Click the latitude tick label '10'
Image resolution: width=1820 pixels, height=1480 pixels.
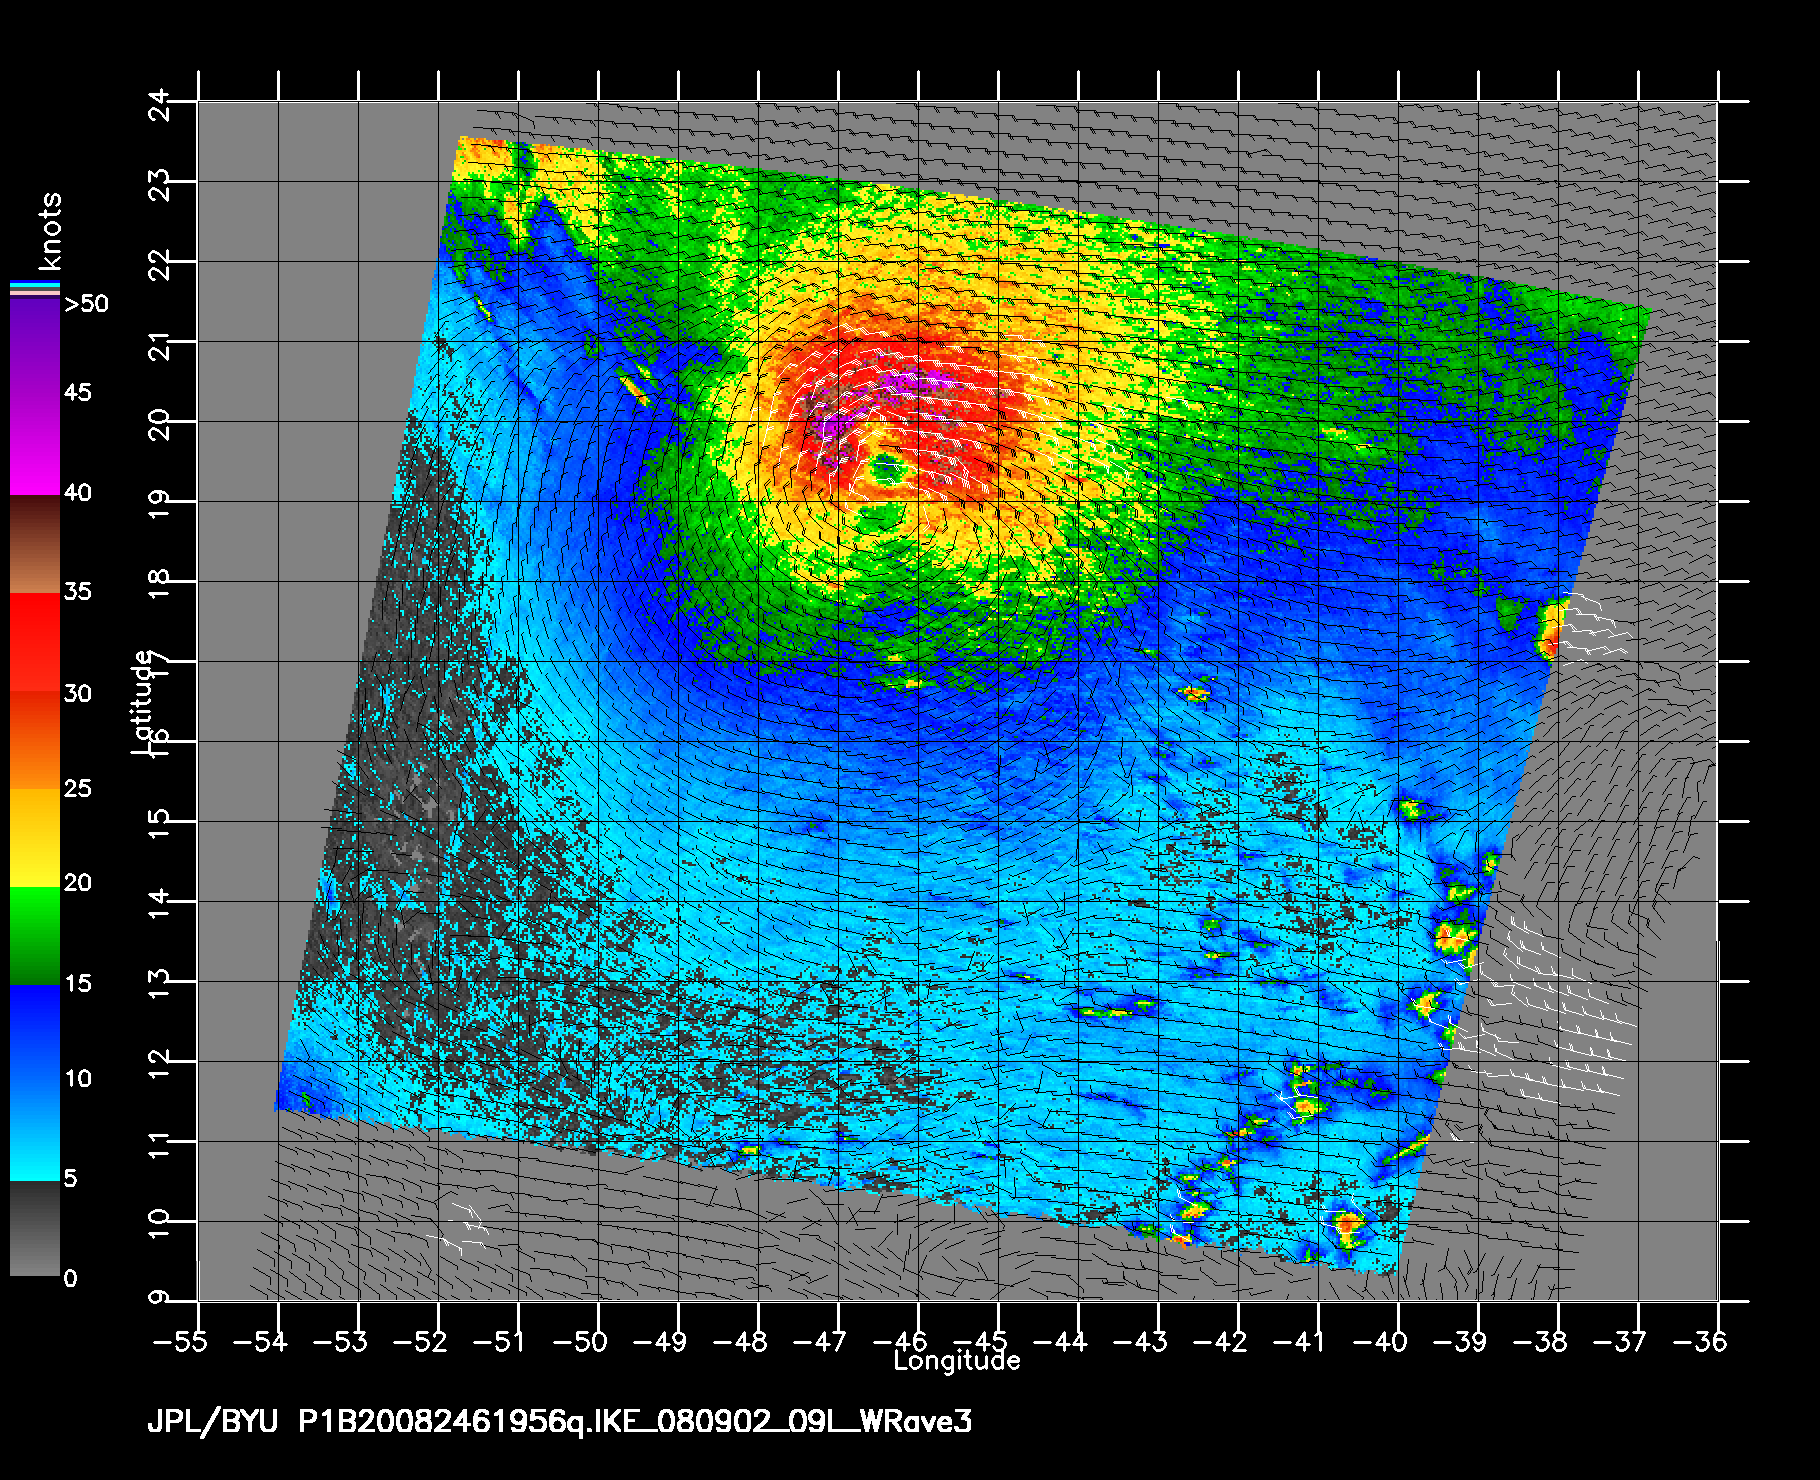(x=159, y=1225)
